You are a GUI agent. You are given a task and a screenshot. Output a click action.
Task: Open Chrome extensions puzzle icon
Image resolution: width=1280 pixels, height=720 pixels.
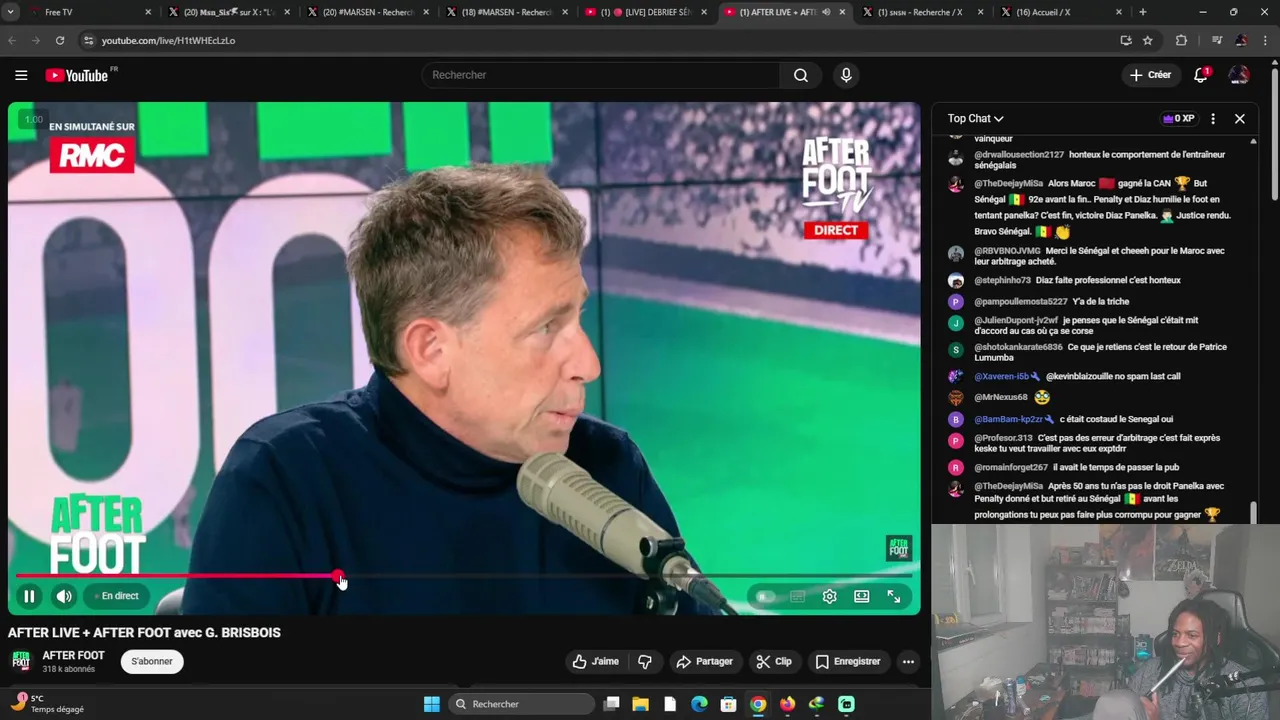pos(1181,40)
